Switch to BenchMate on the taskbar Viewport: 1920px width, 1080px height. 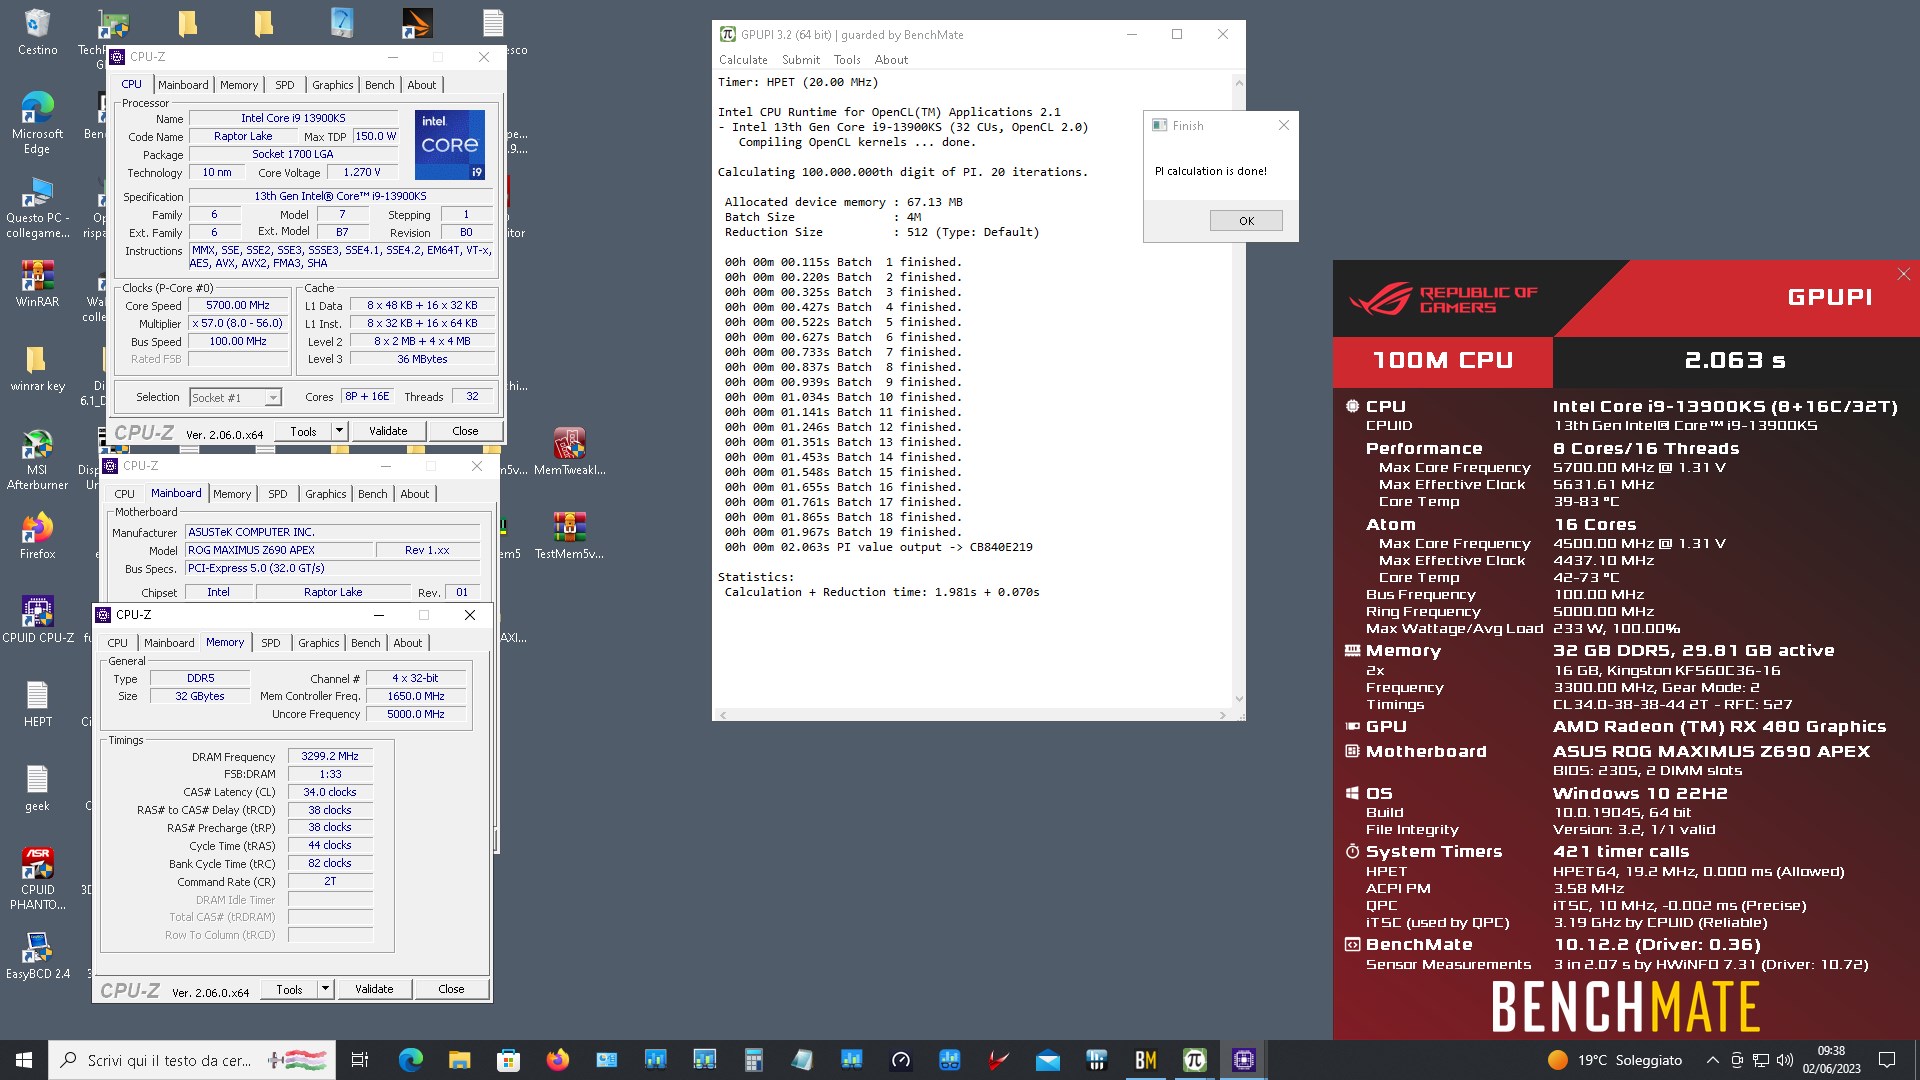coord(1145,1060)
